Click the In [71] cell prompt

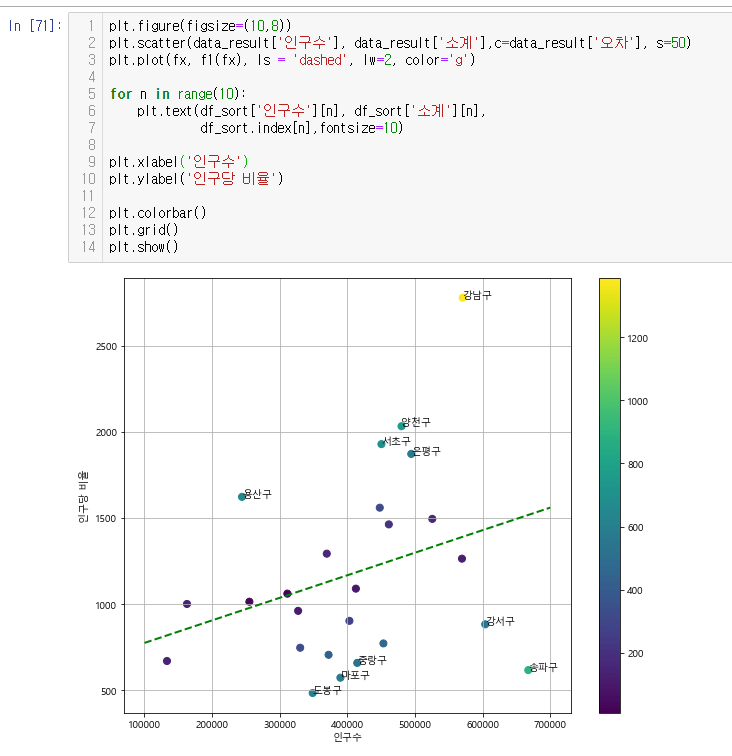tap(34, 25)
